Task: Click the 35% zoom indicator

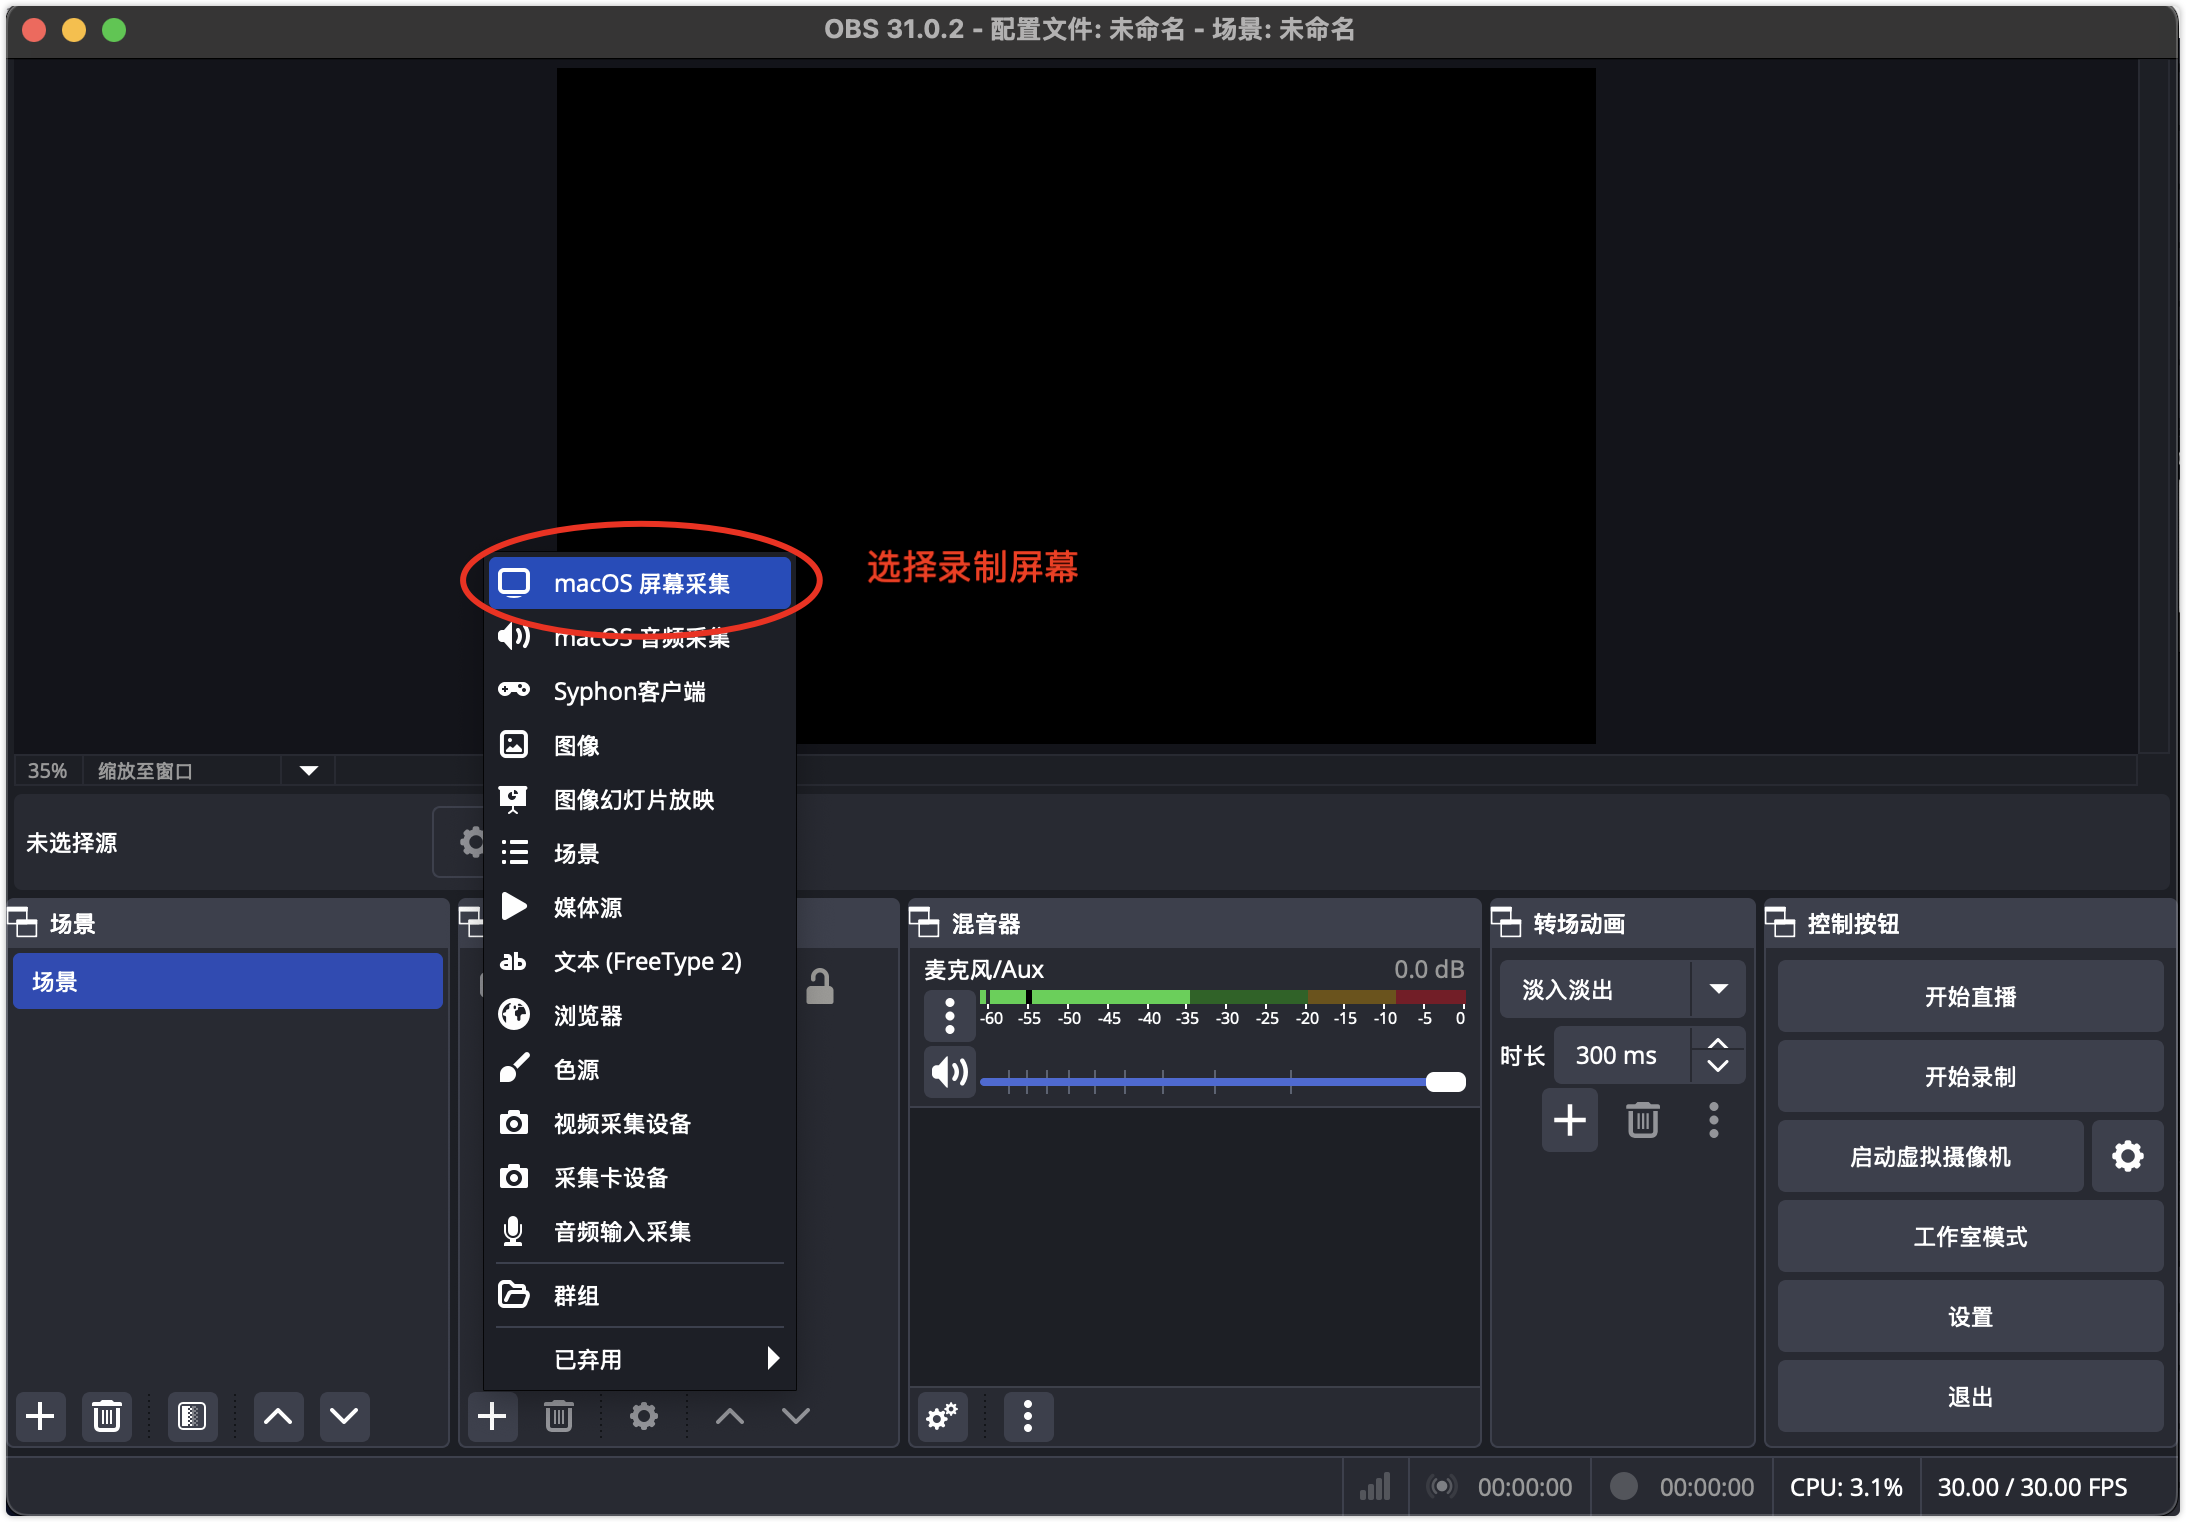Action: point(47,771)
